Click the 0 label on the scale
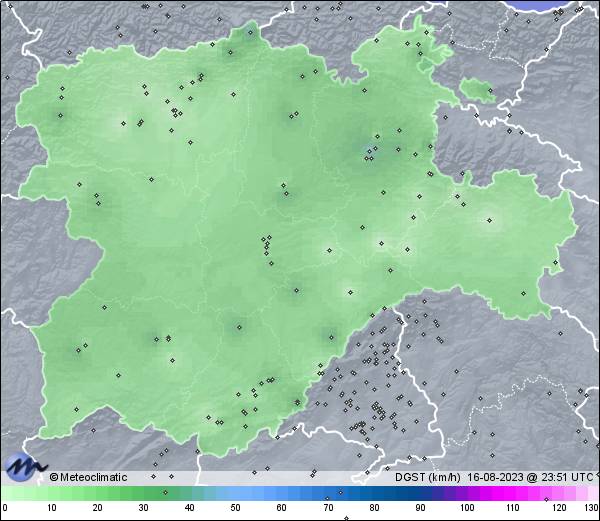The width and height of the screenshot is (600, 521). click(5, 508)
